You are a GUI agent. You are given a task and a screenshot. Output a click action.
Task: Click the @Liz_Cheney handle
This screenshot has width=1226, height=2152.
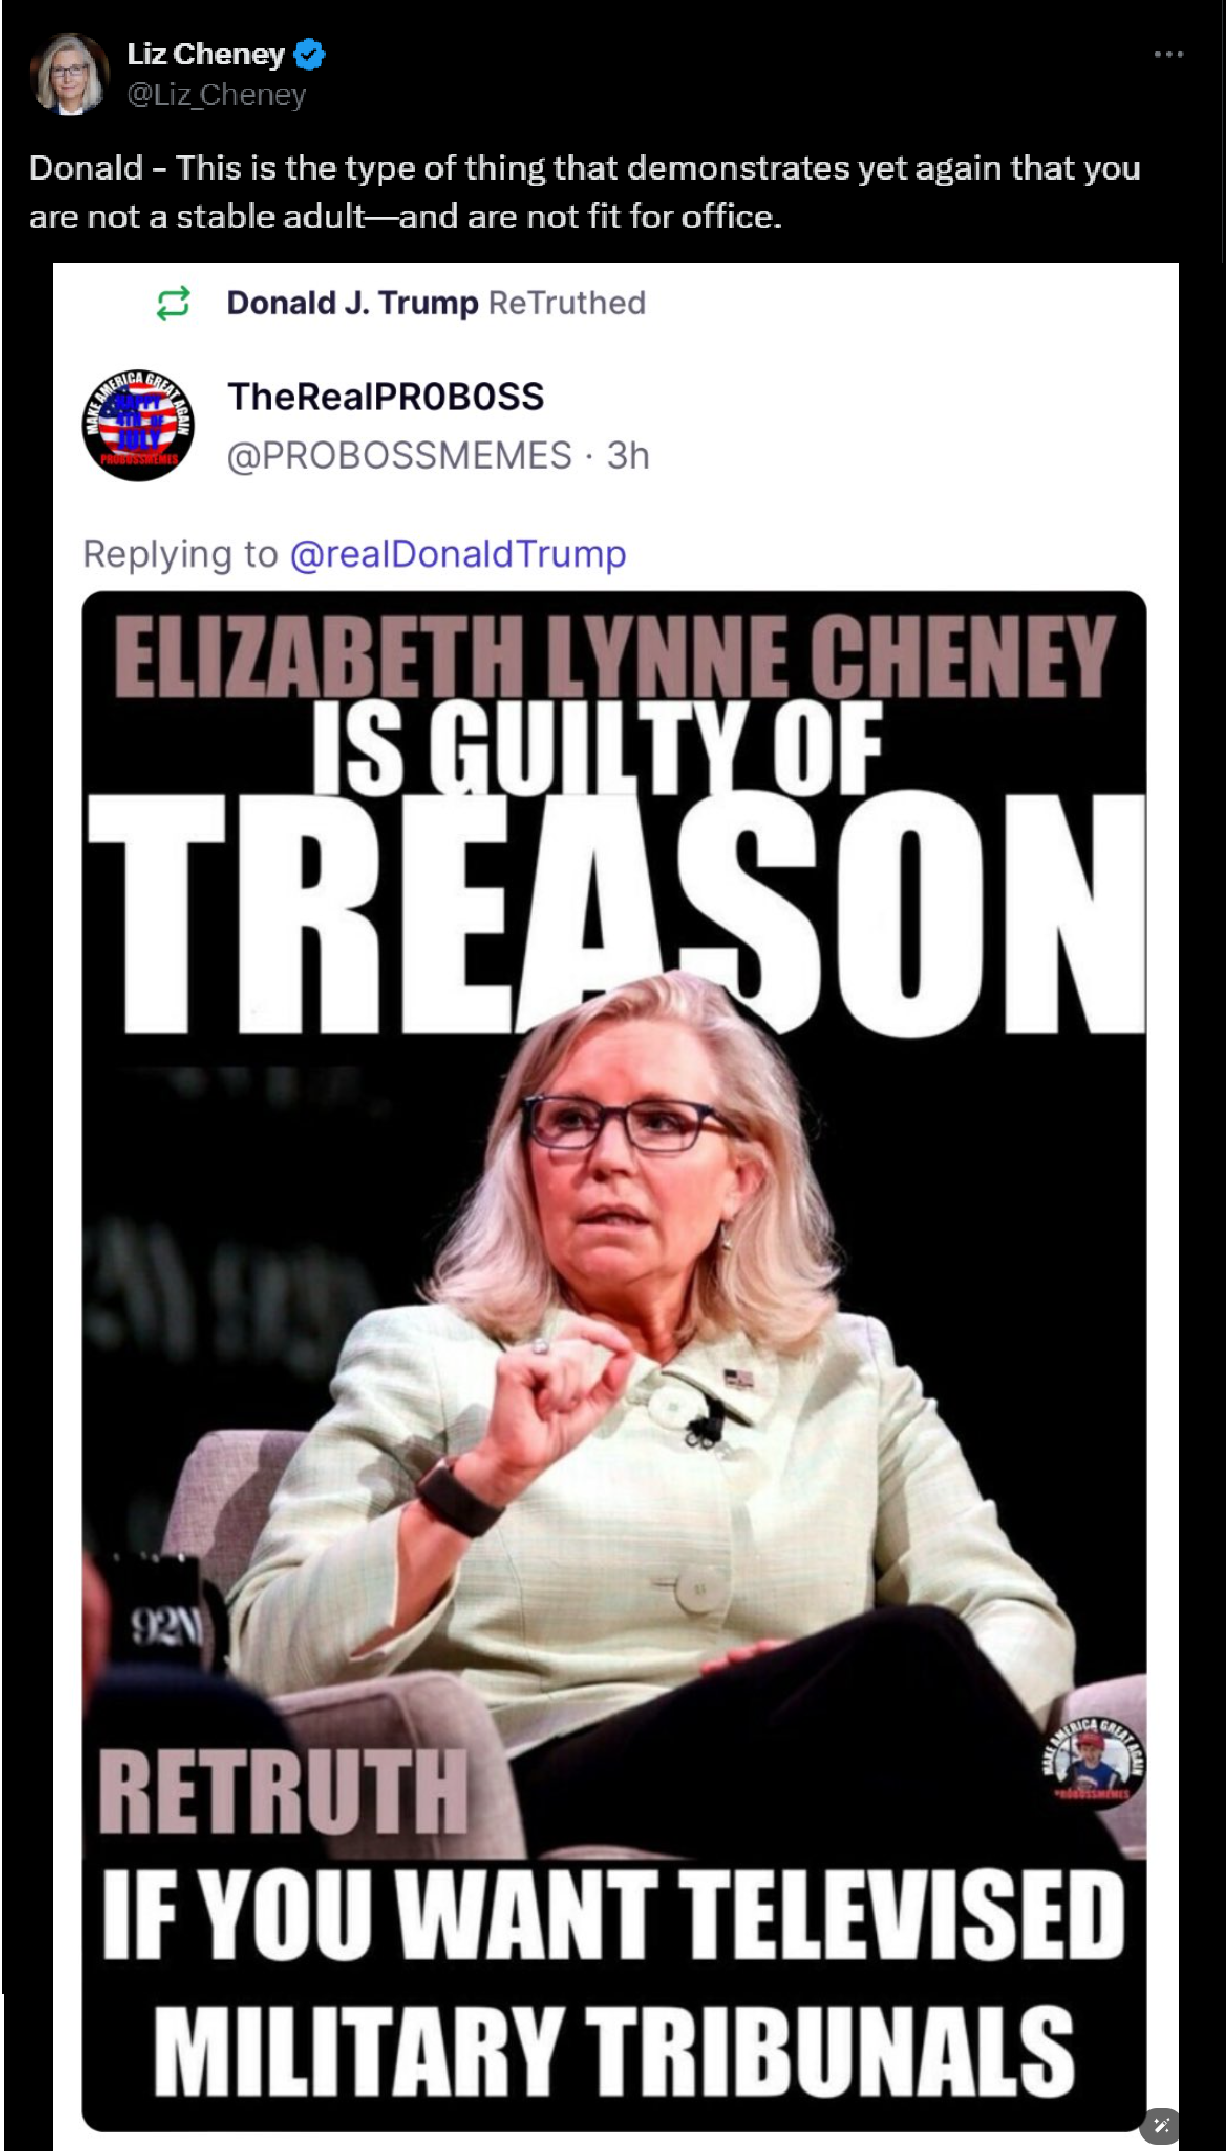point(217,95)
